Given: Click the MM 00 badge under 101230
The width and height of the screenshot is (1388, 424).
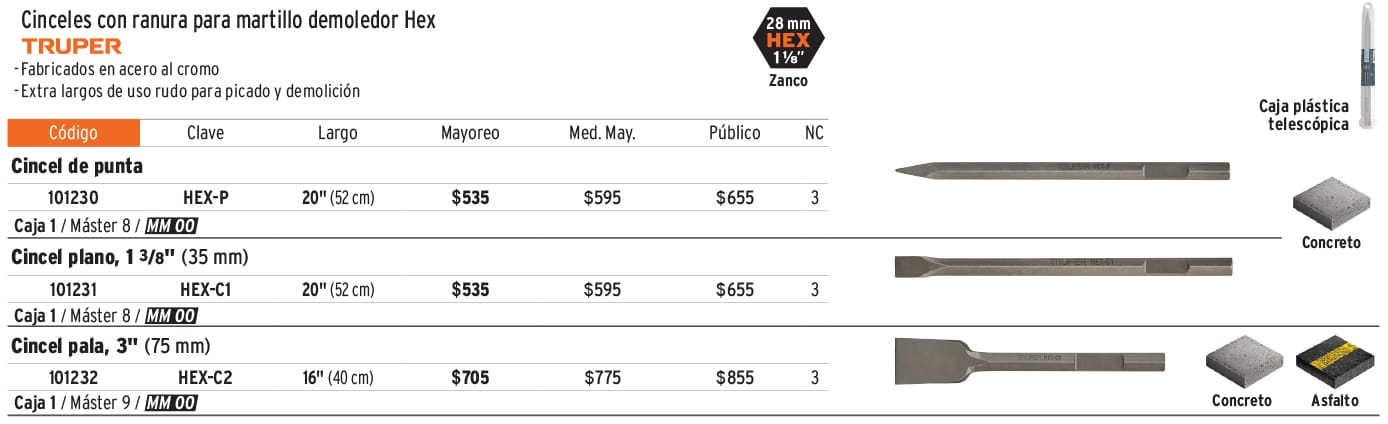Looking at the screenshot, I should (x=171, y=225).
